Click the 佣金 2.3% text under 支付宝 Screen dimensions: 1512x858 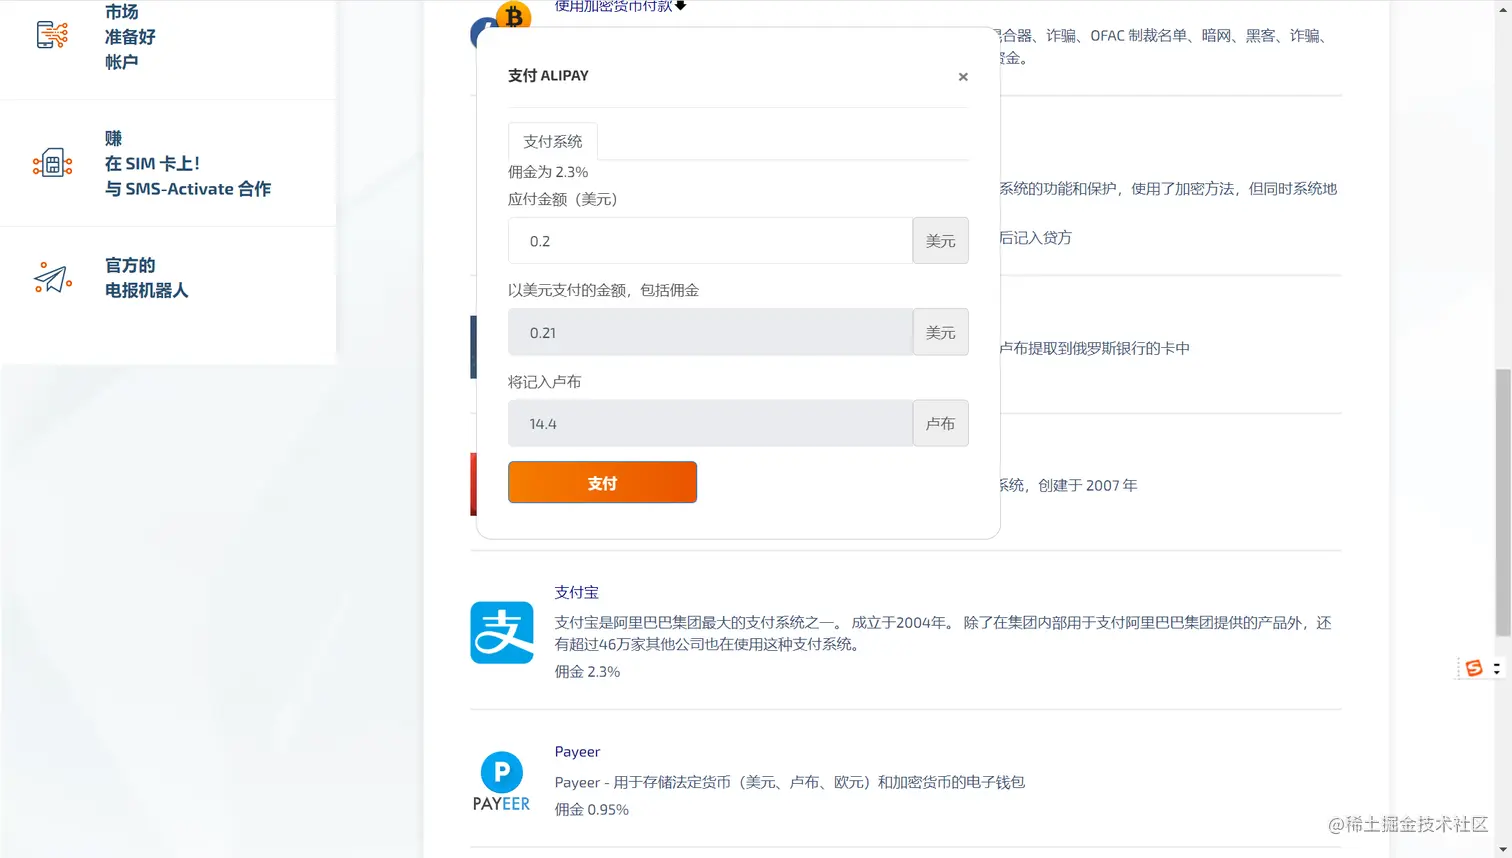click(x=587, y=672)
